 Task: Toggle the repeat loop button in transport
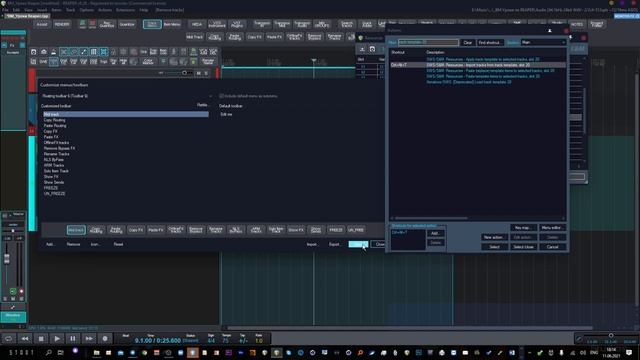[9, 338]
